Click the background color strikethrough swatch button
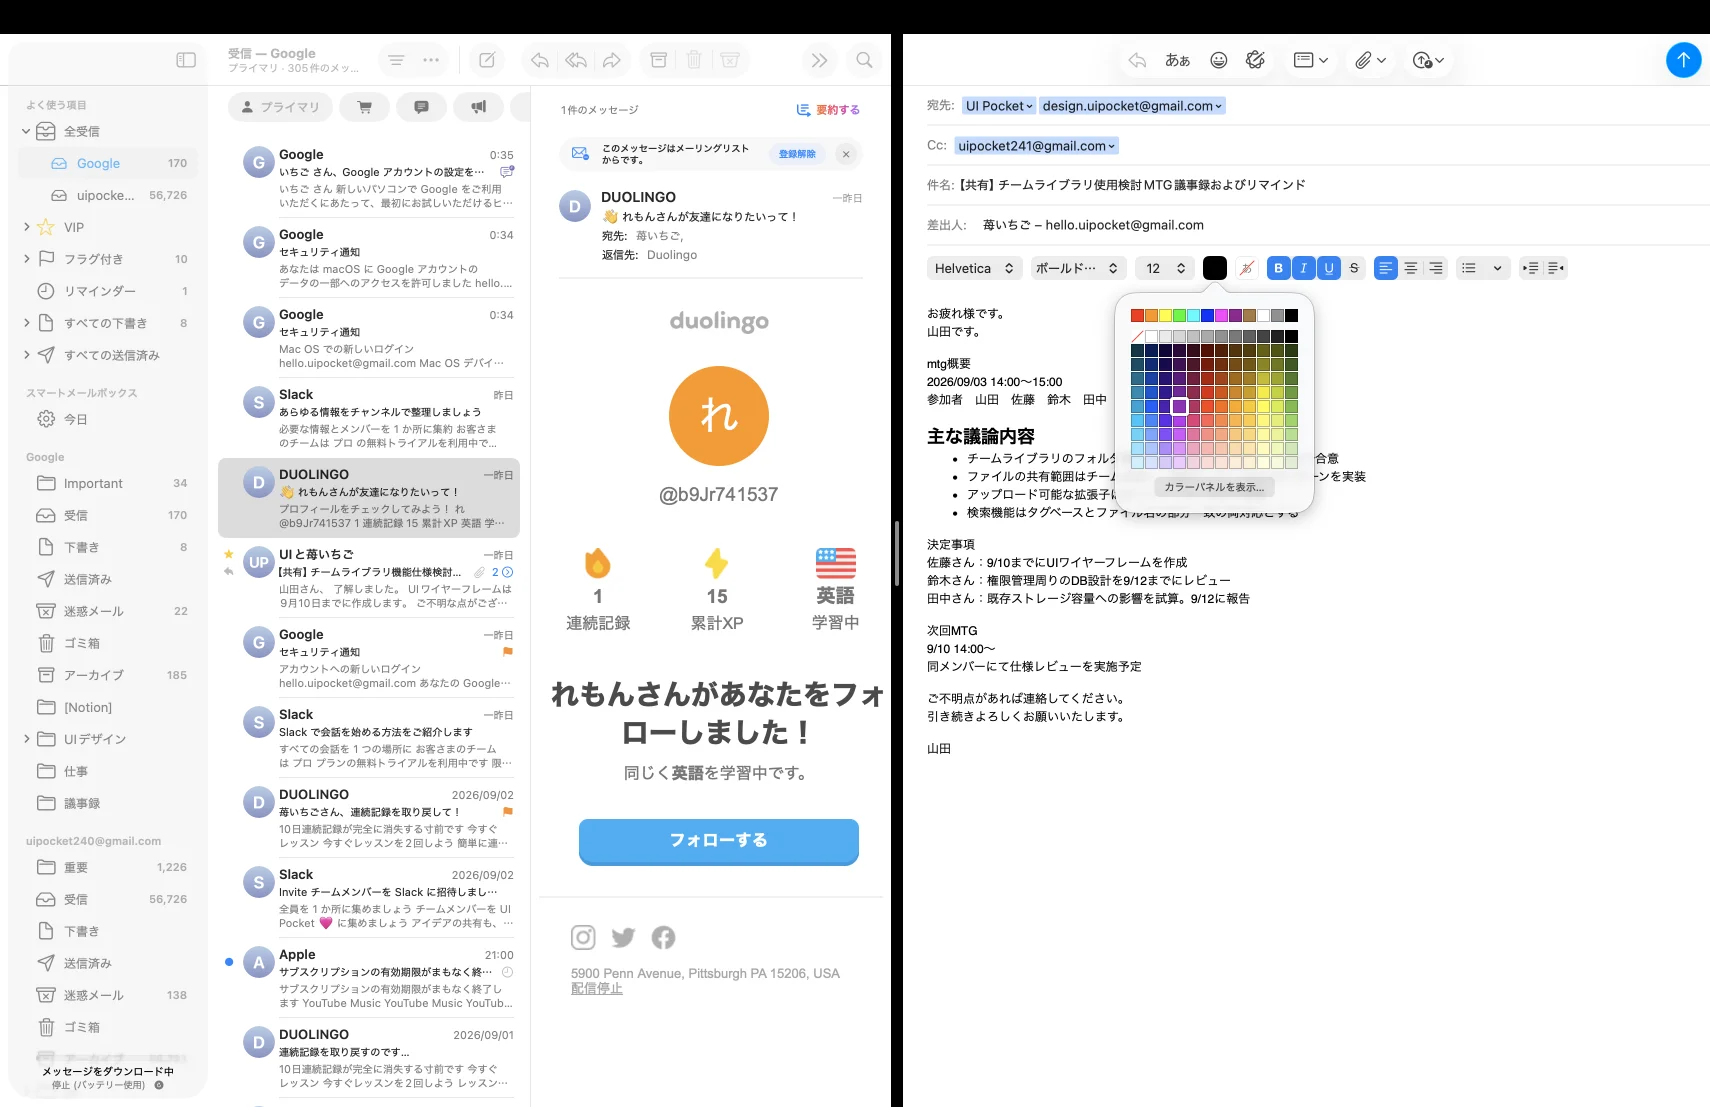 click(x=1246, y=268)
